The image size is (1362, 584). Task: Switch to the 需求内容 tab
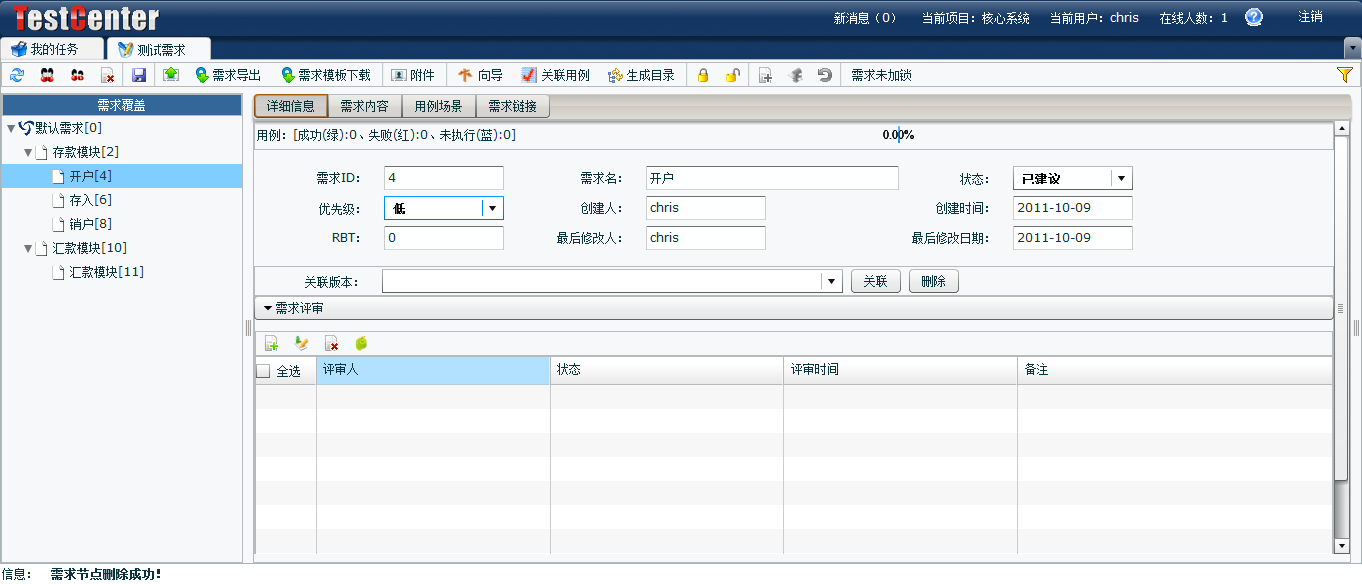click(364, 105)
